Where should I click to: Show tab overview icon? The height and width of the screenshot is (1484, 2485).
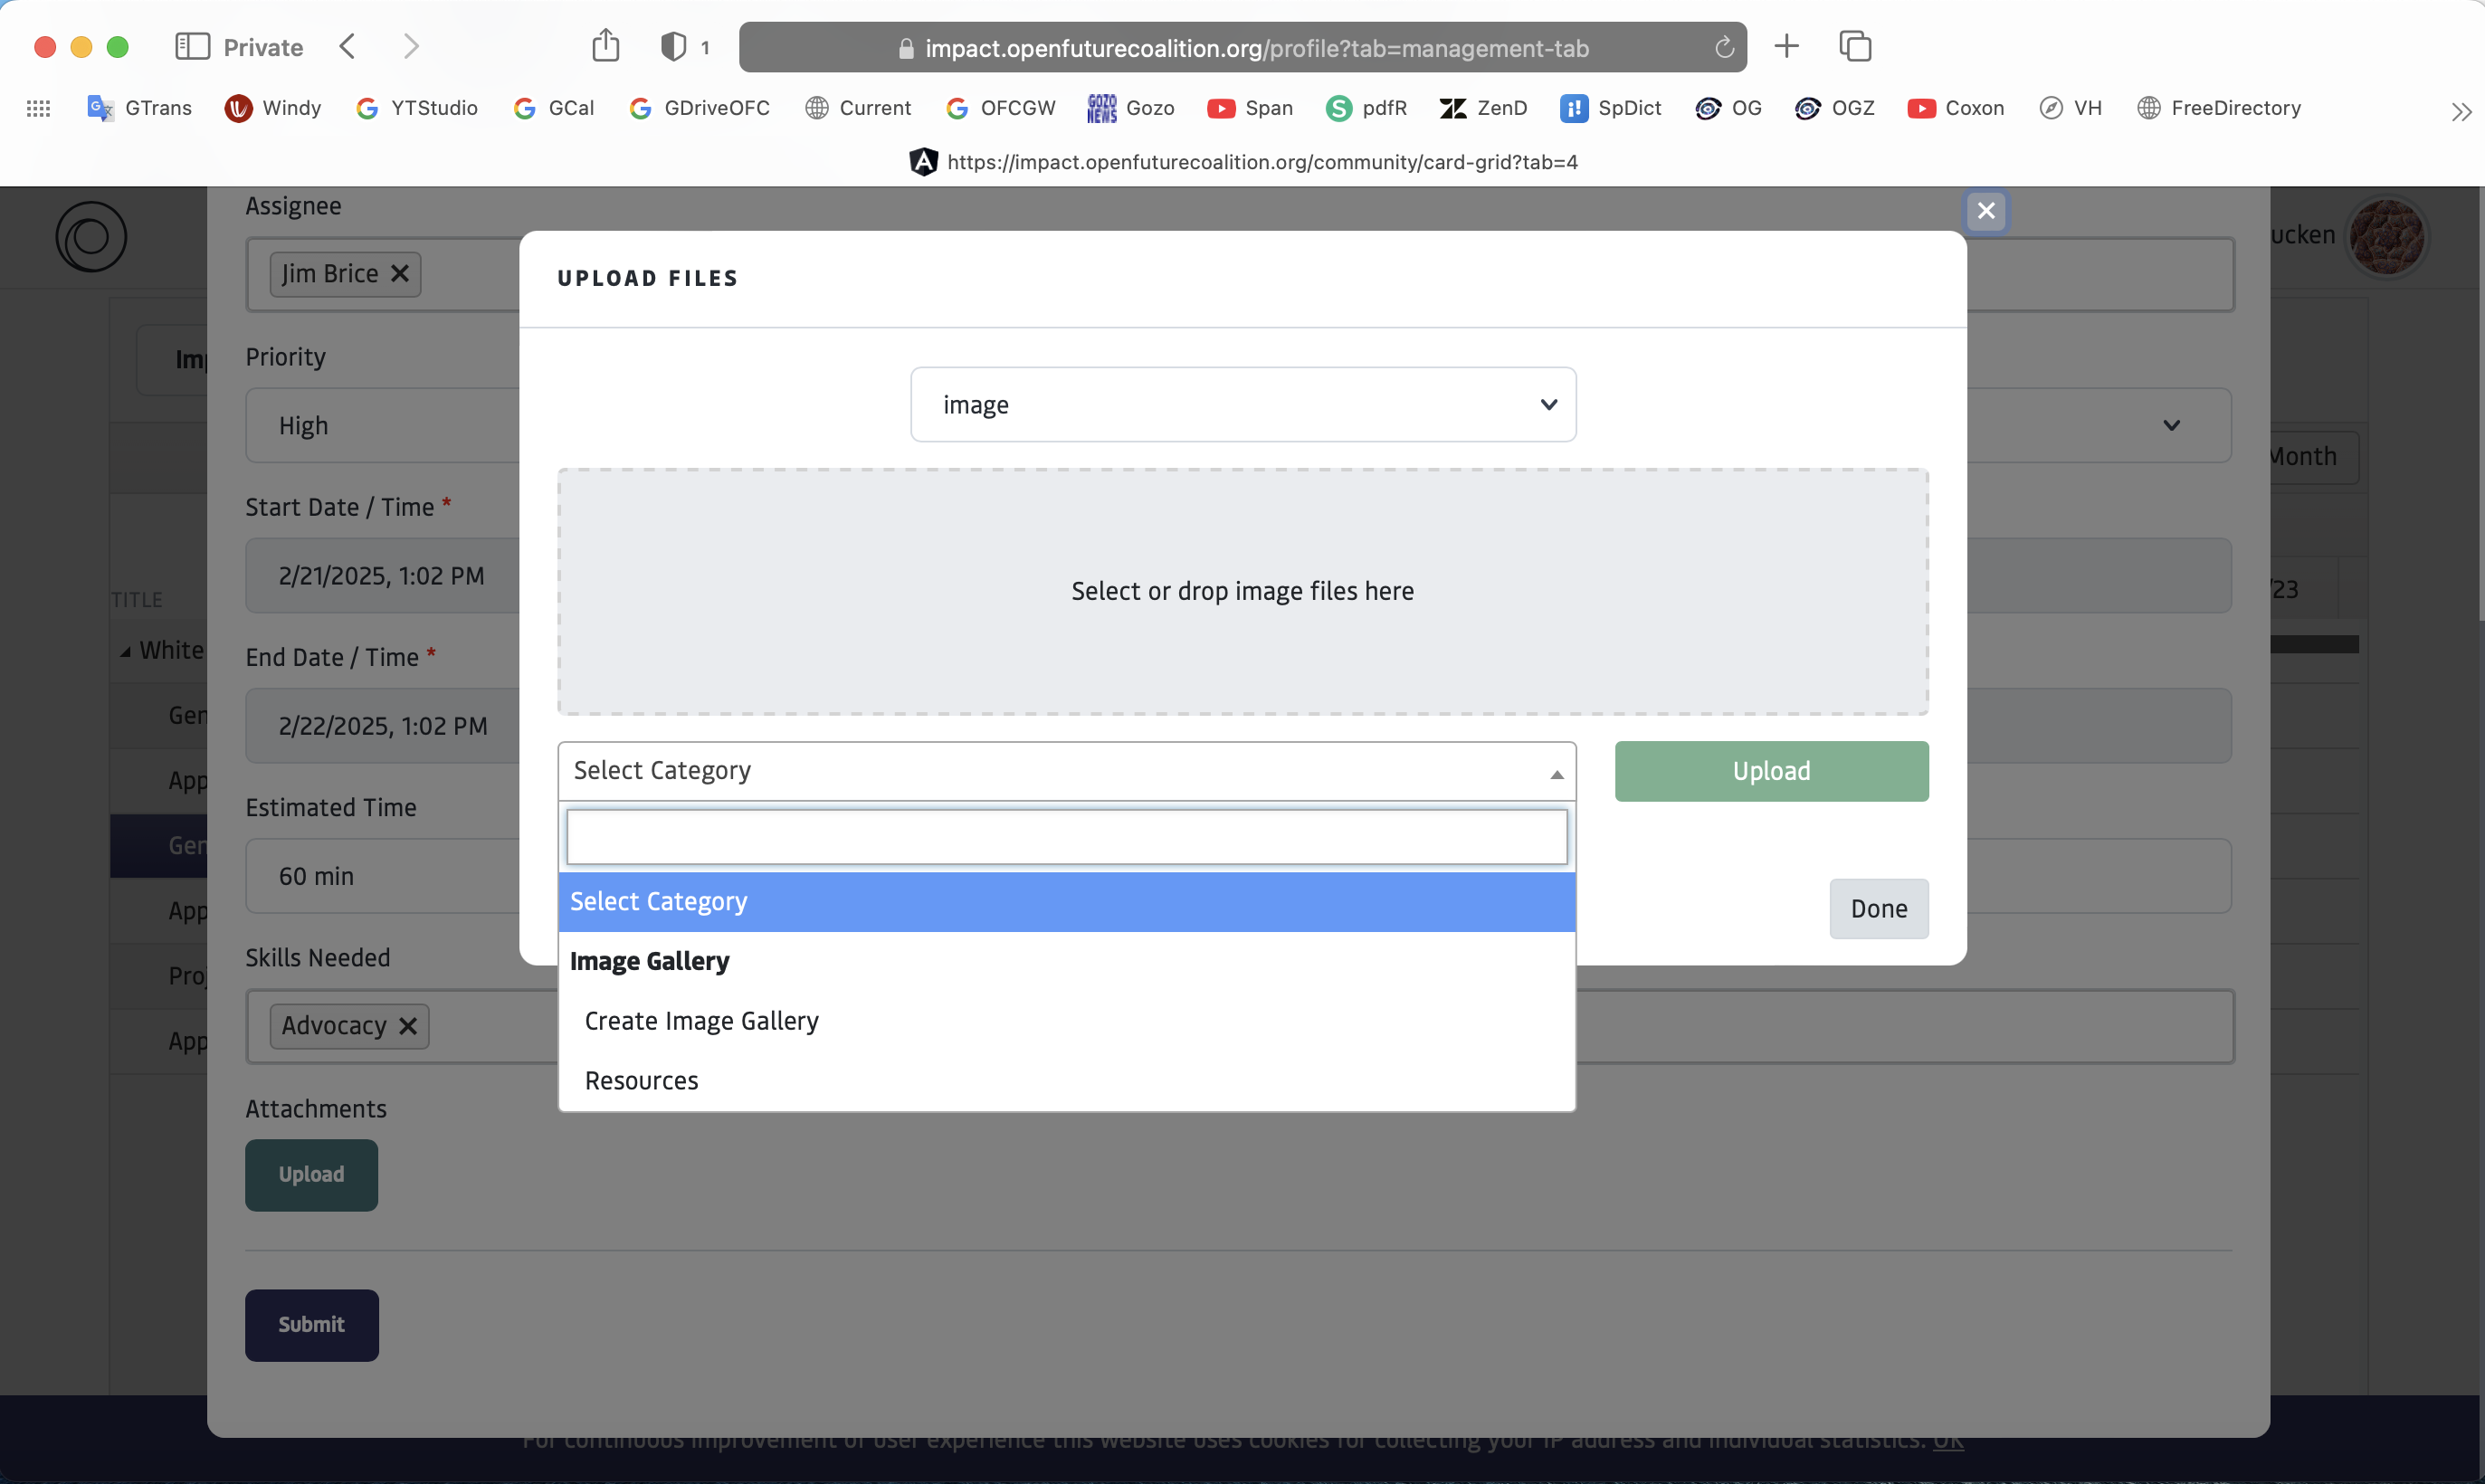click(1855, 46)
